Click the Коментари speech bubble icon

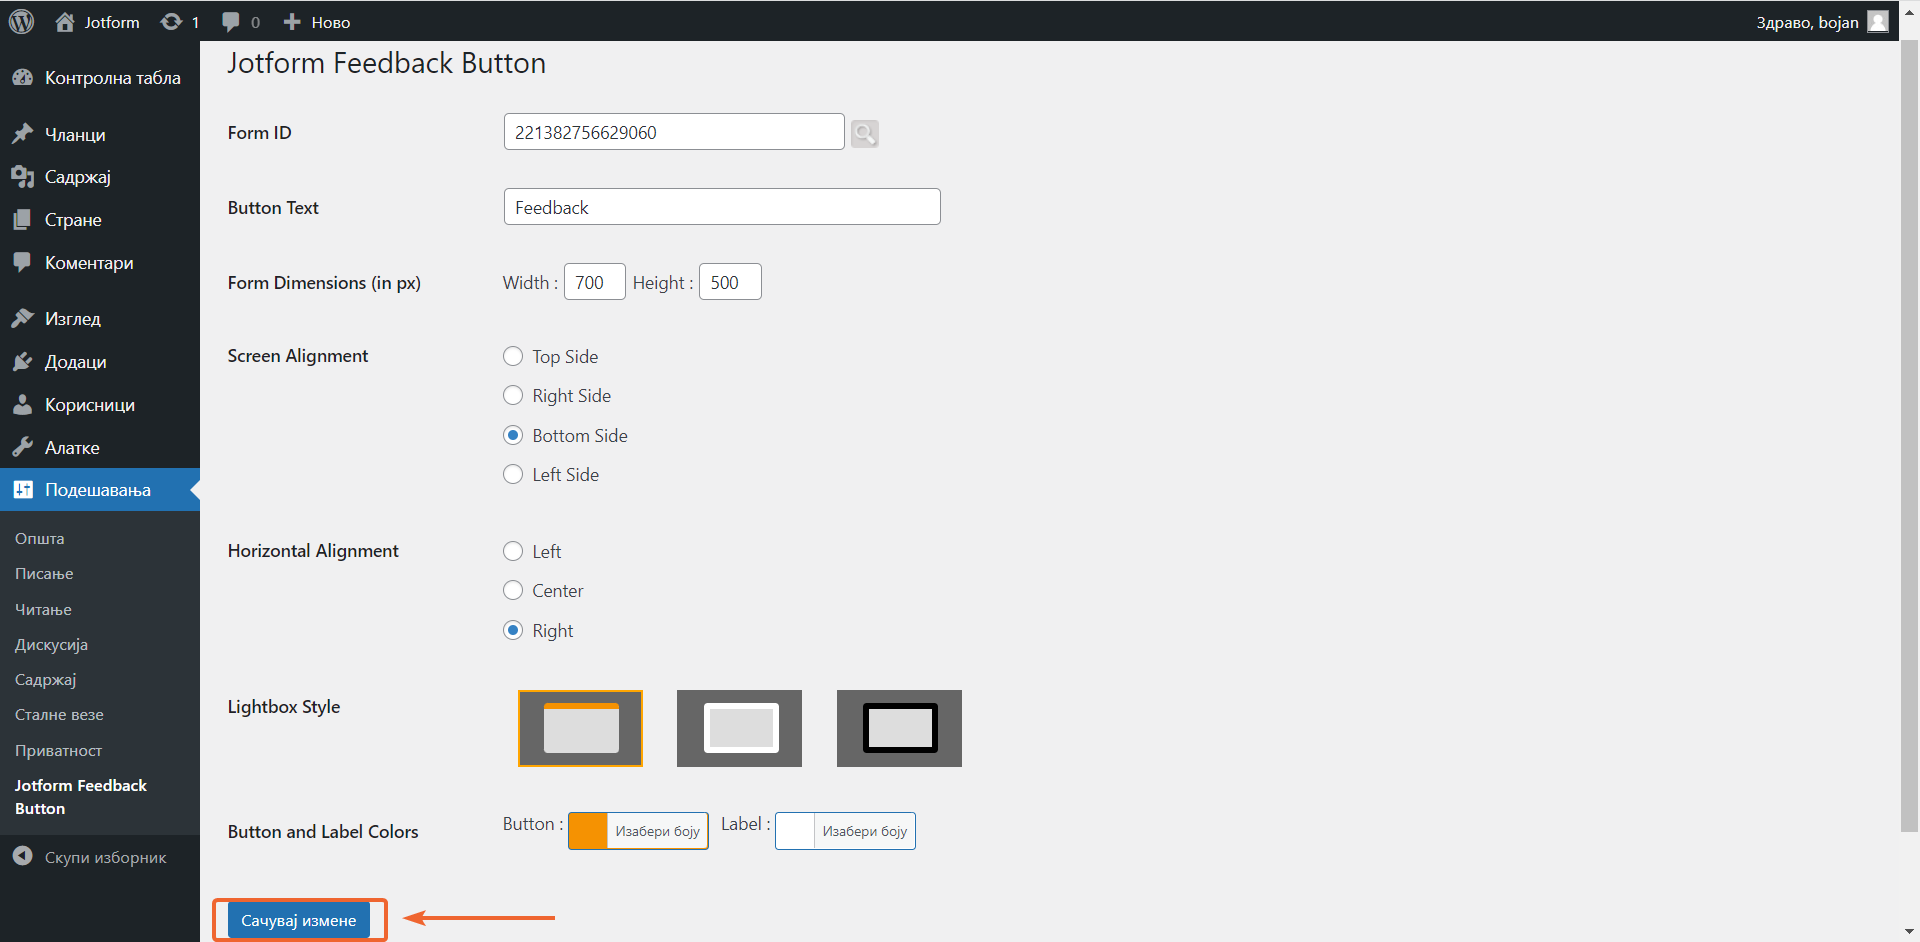coord(22,263)
